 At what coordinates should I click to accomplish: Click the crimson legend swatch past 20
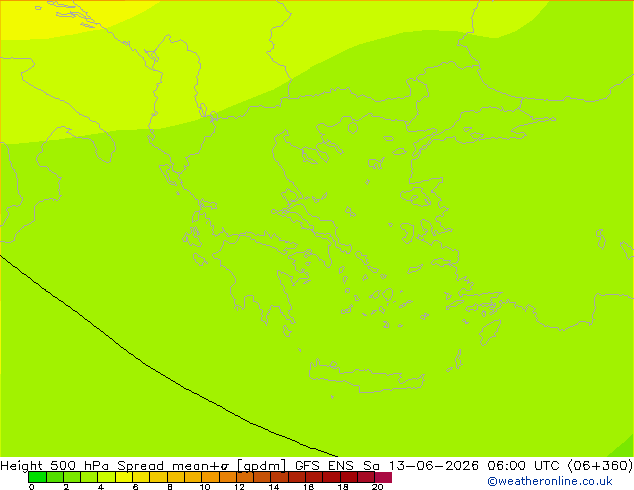coord(383,477)
